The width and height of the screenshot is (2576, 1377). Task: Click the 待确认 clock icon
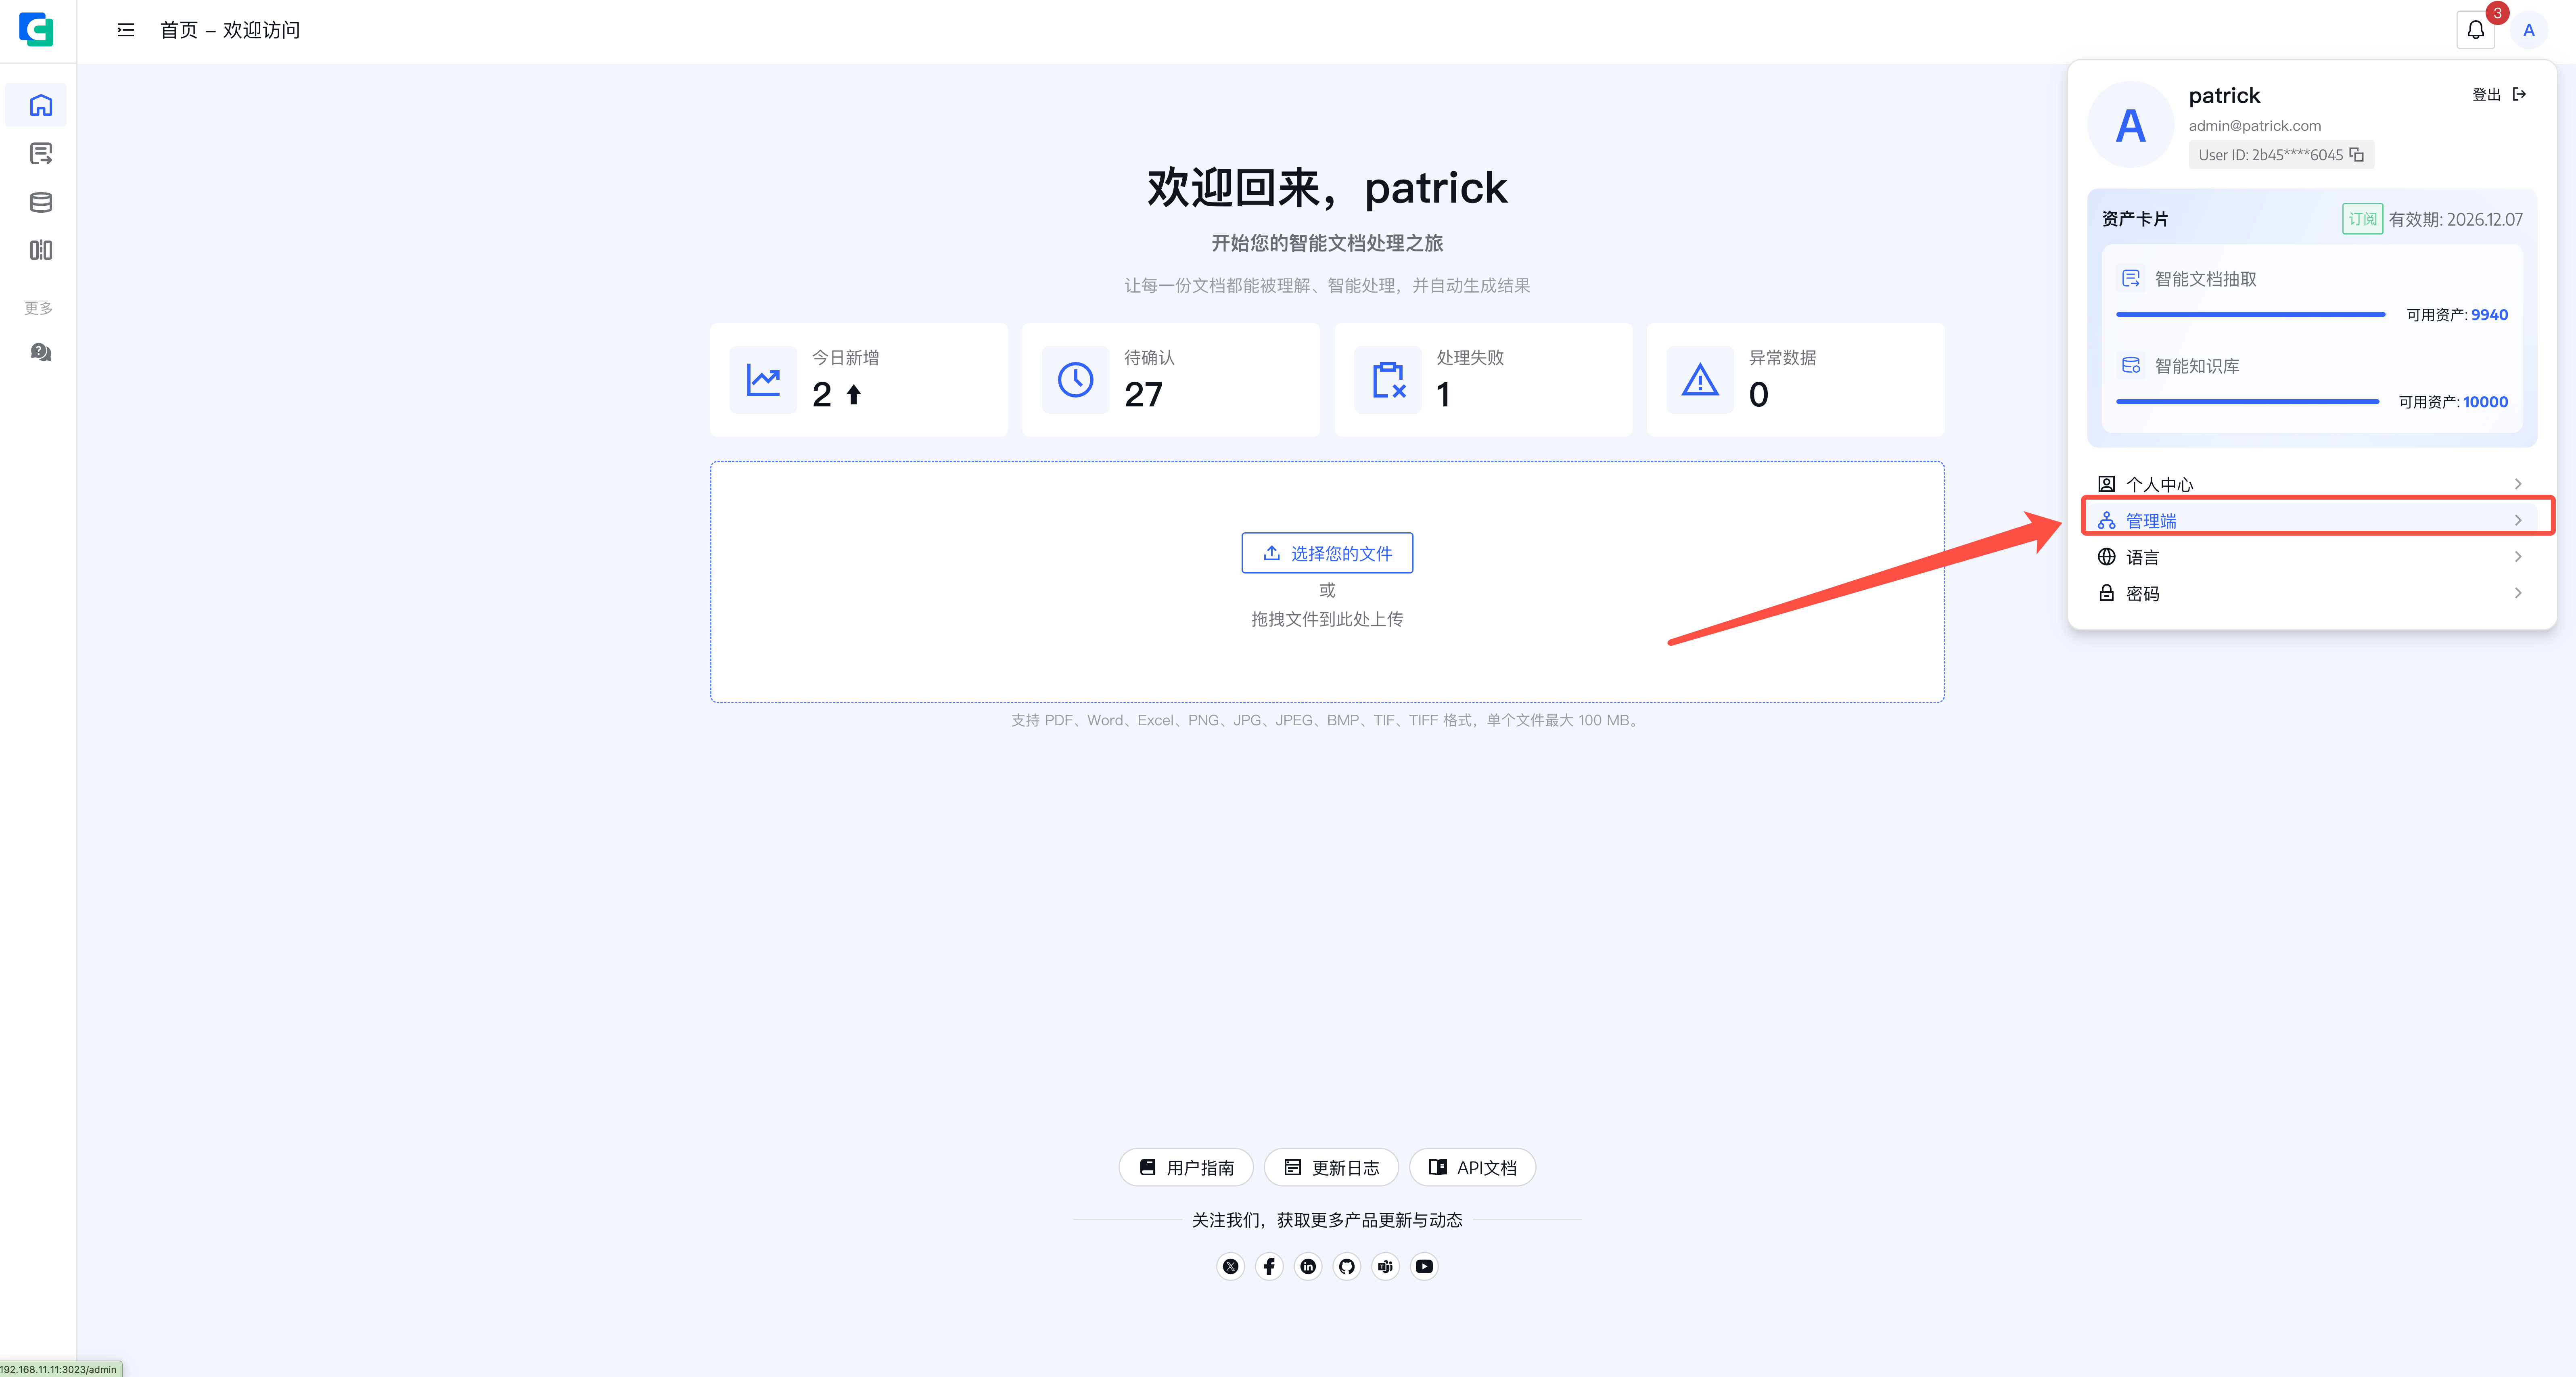tap(1076, 380)
